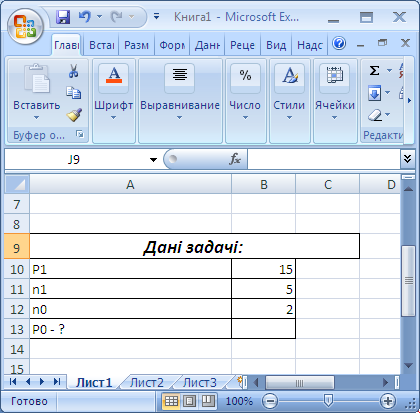Redo the last undone action

pos(117,17)
